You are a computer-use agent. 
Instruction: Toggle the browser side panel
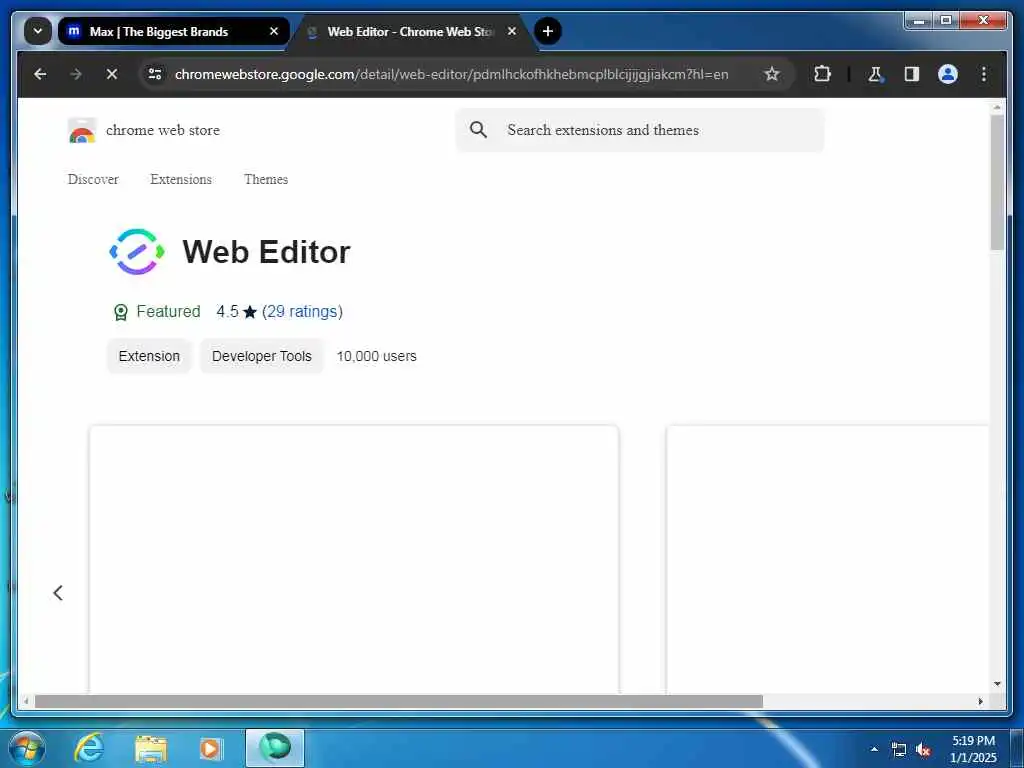click(x=912, y=74)
